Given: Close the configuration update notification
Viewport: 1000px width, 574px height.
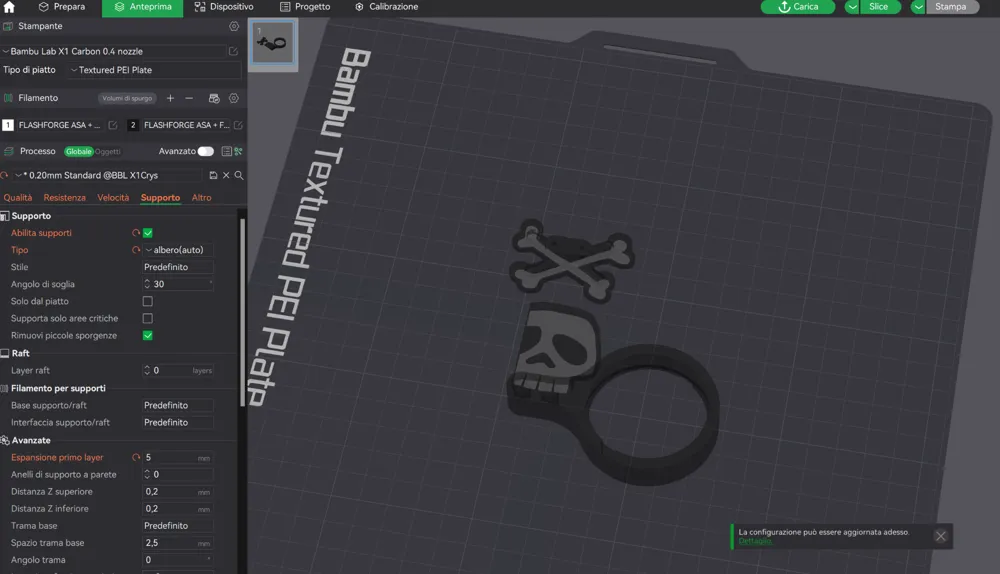Looking at the screenshot, I should [941, 536].
